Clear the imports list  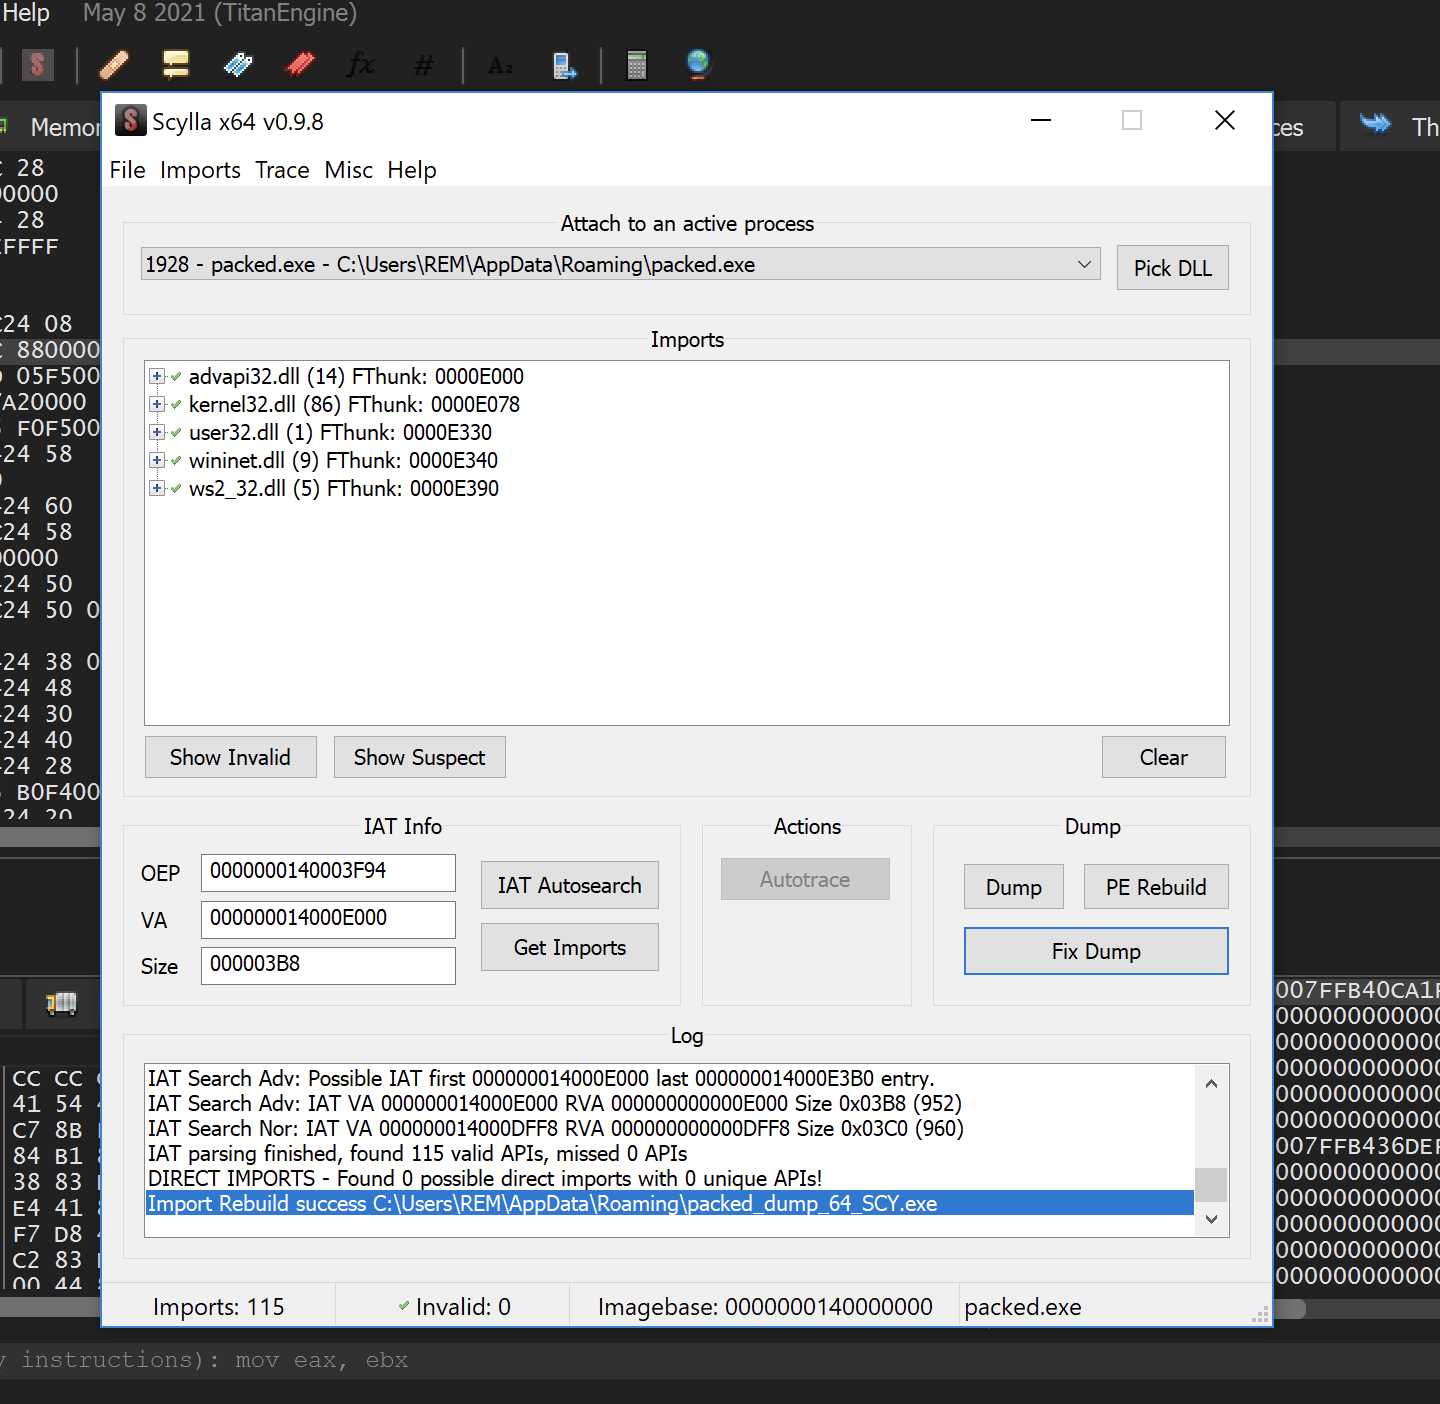(1164, 757)
